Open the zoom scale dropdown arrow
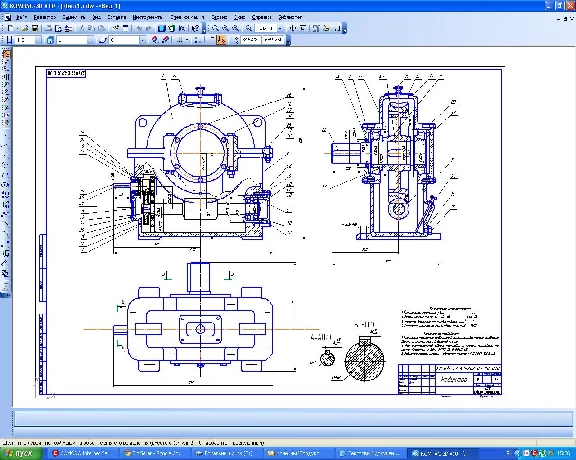 pos(280,28)
